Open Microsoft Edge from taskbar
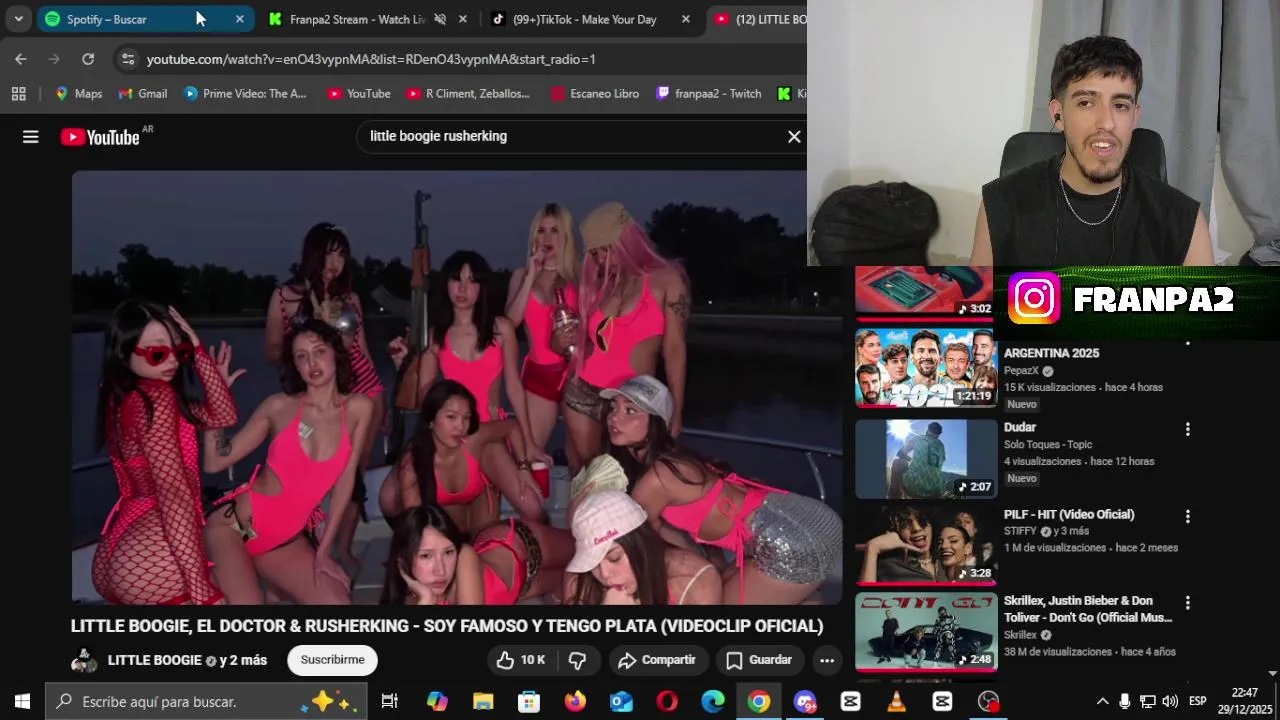 click(713, 702)
